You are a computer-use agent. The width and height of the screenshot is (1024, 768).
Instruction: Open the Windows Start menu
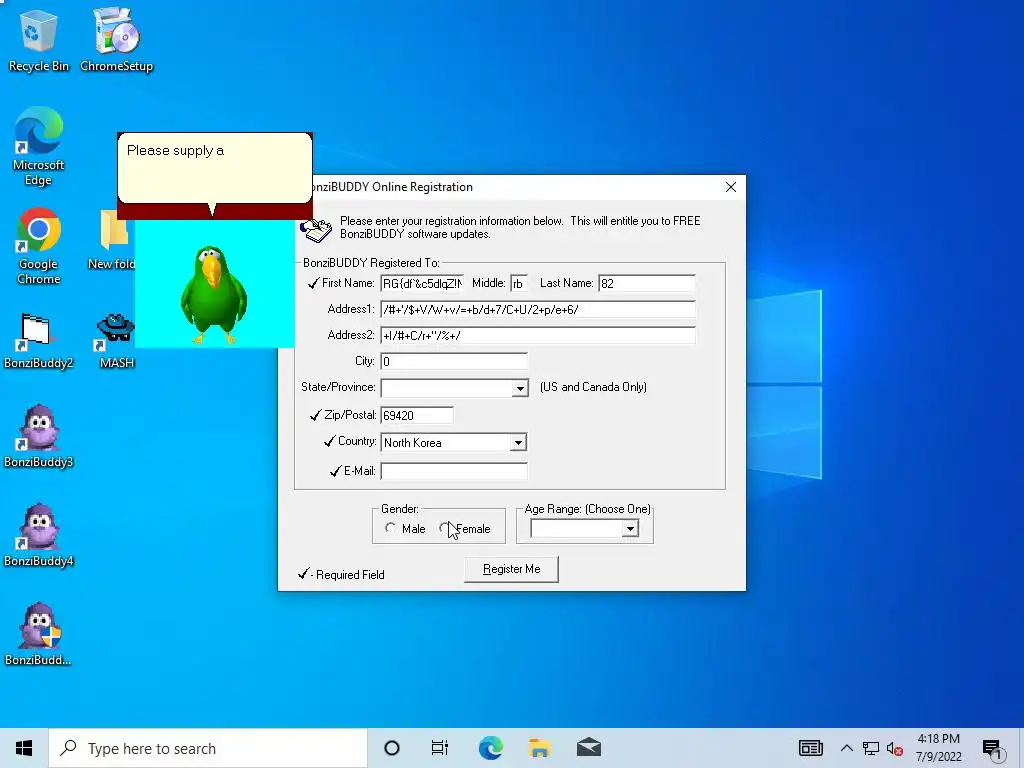tap(24, 748)
